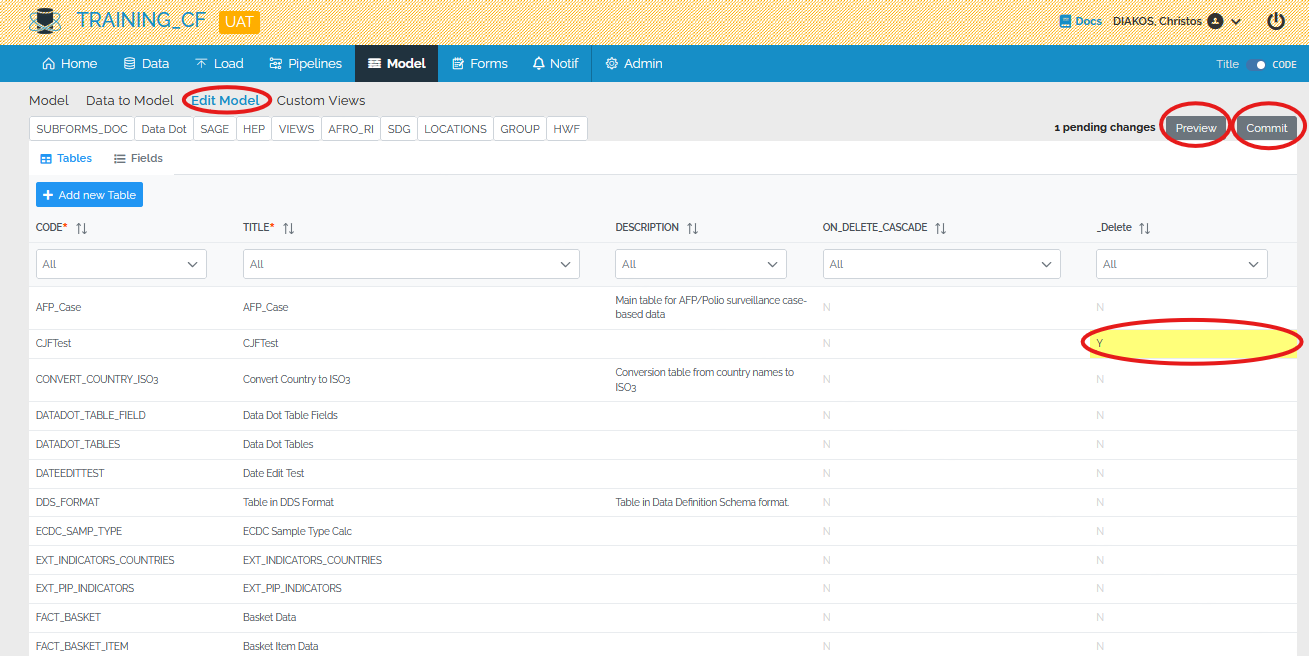The image size is (1309, 656).
Task: Switch to the Fields tab
Action: click(138, 158)
